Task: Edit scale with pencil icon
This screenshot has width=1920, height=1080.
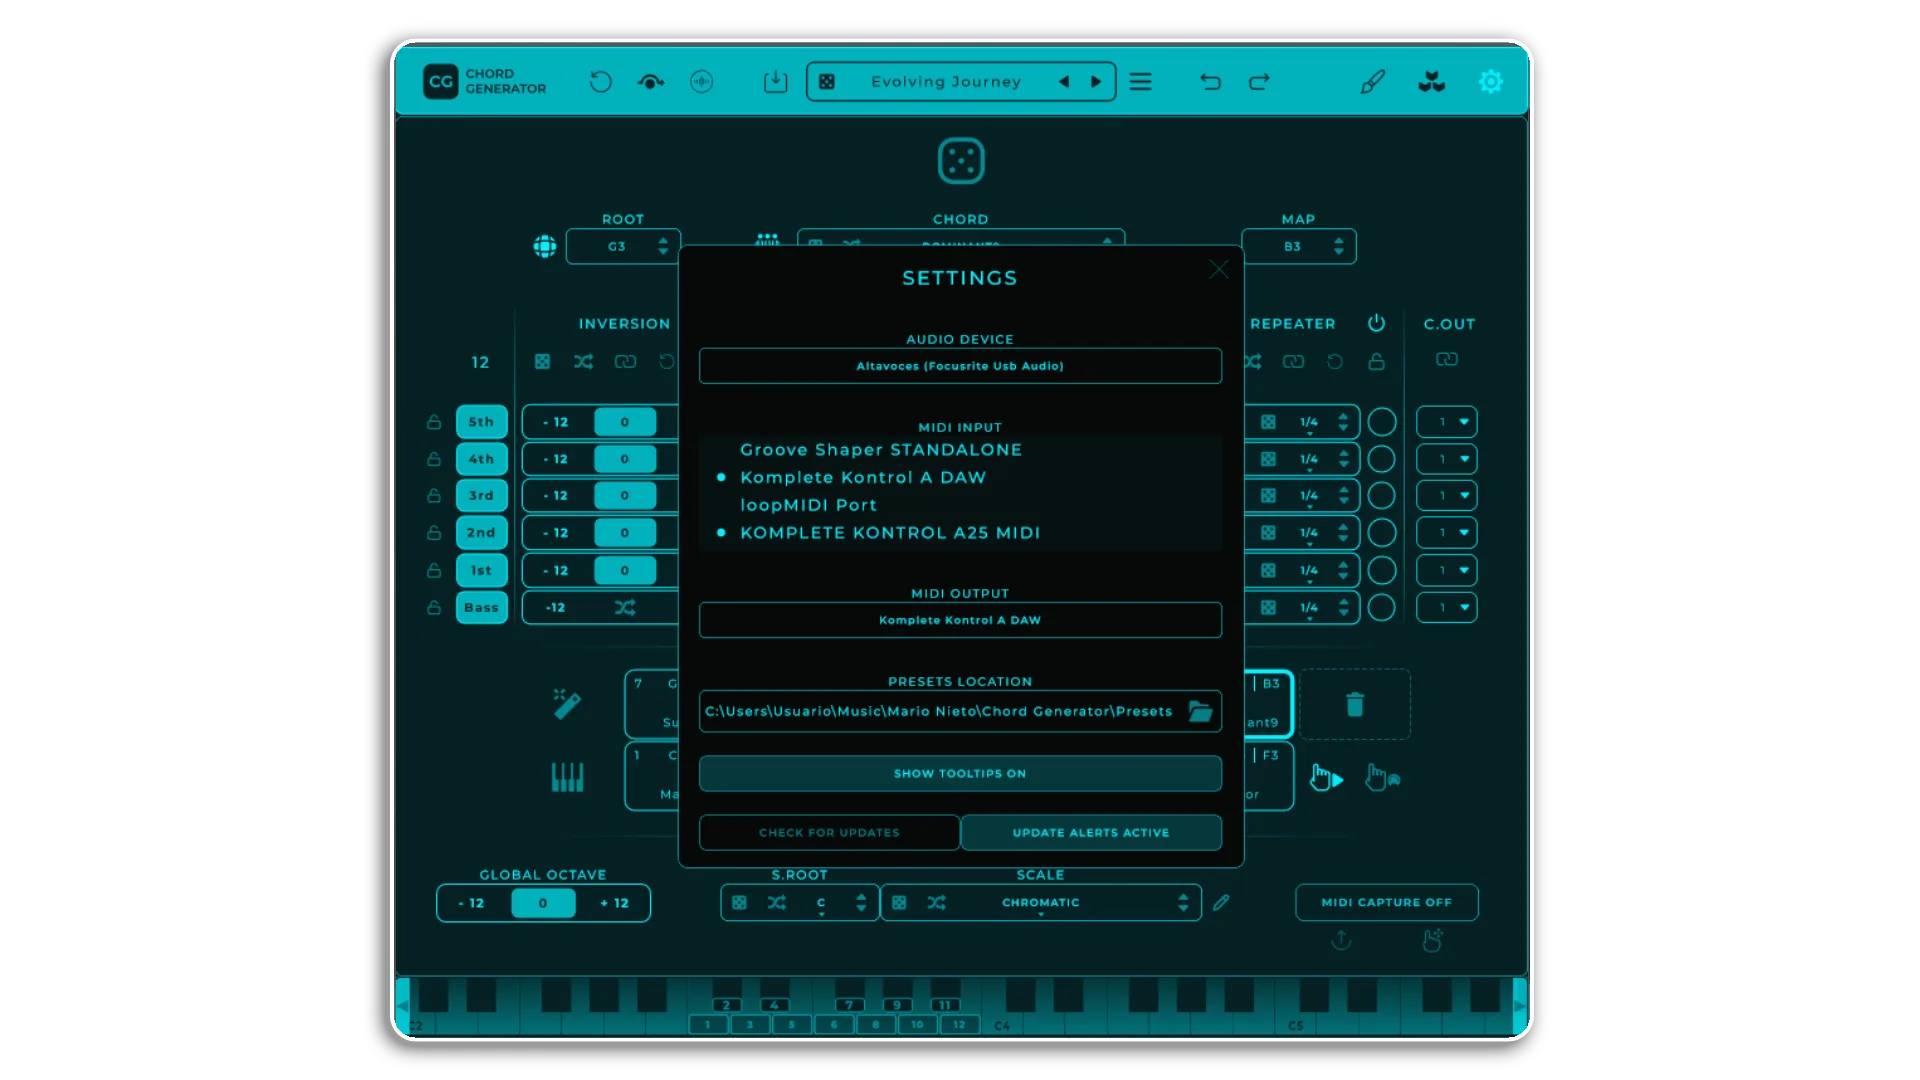Action: click(x=1221, y=903)
